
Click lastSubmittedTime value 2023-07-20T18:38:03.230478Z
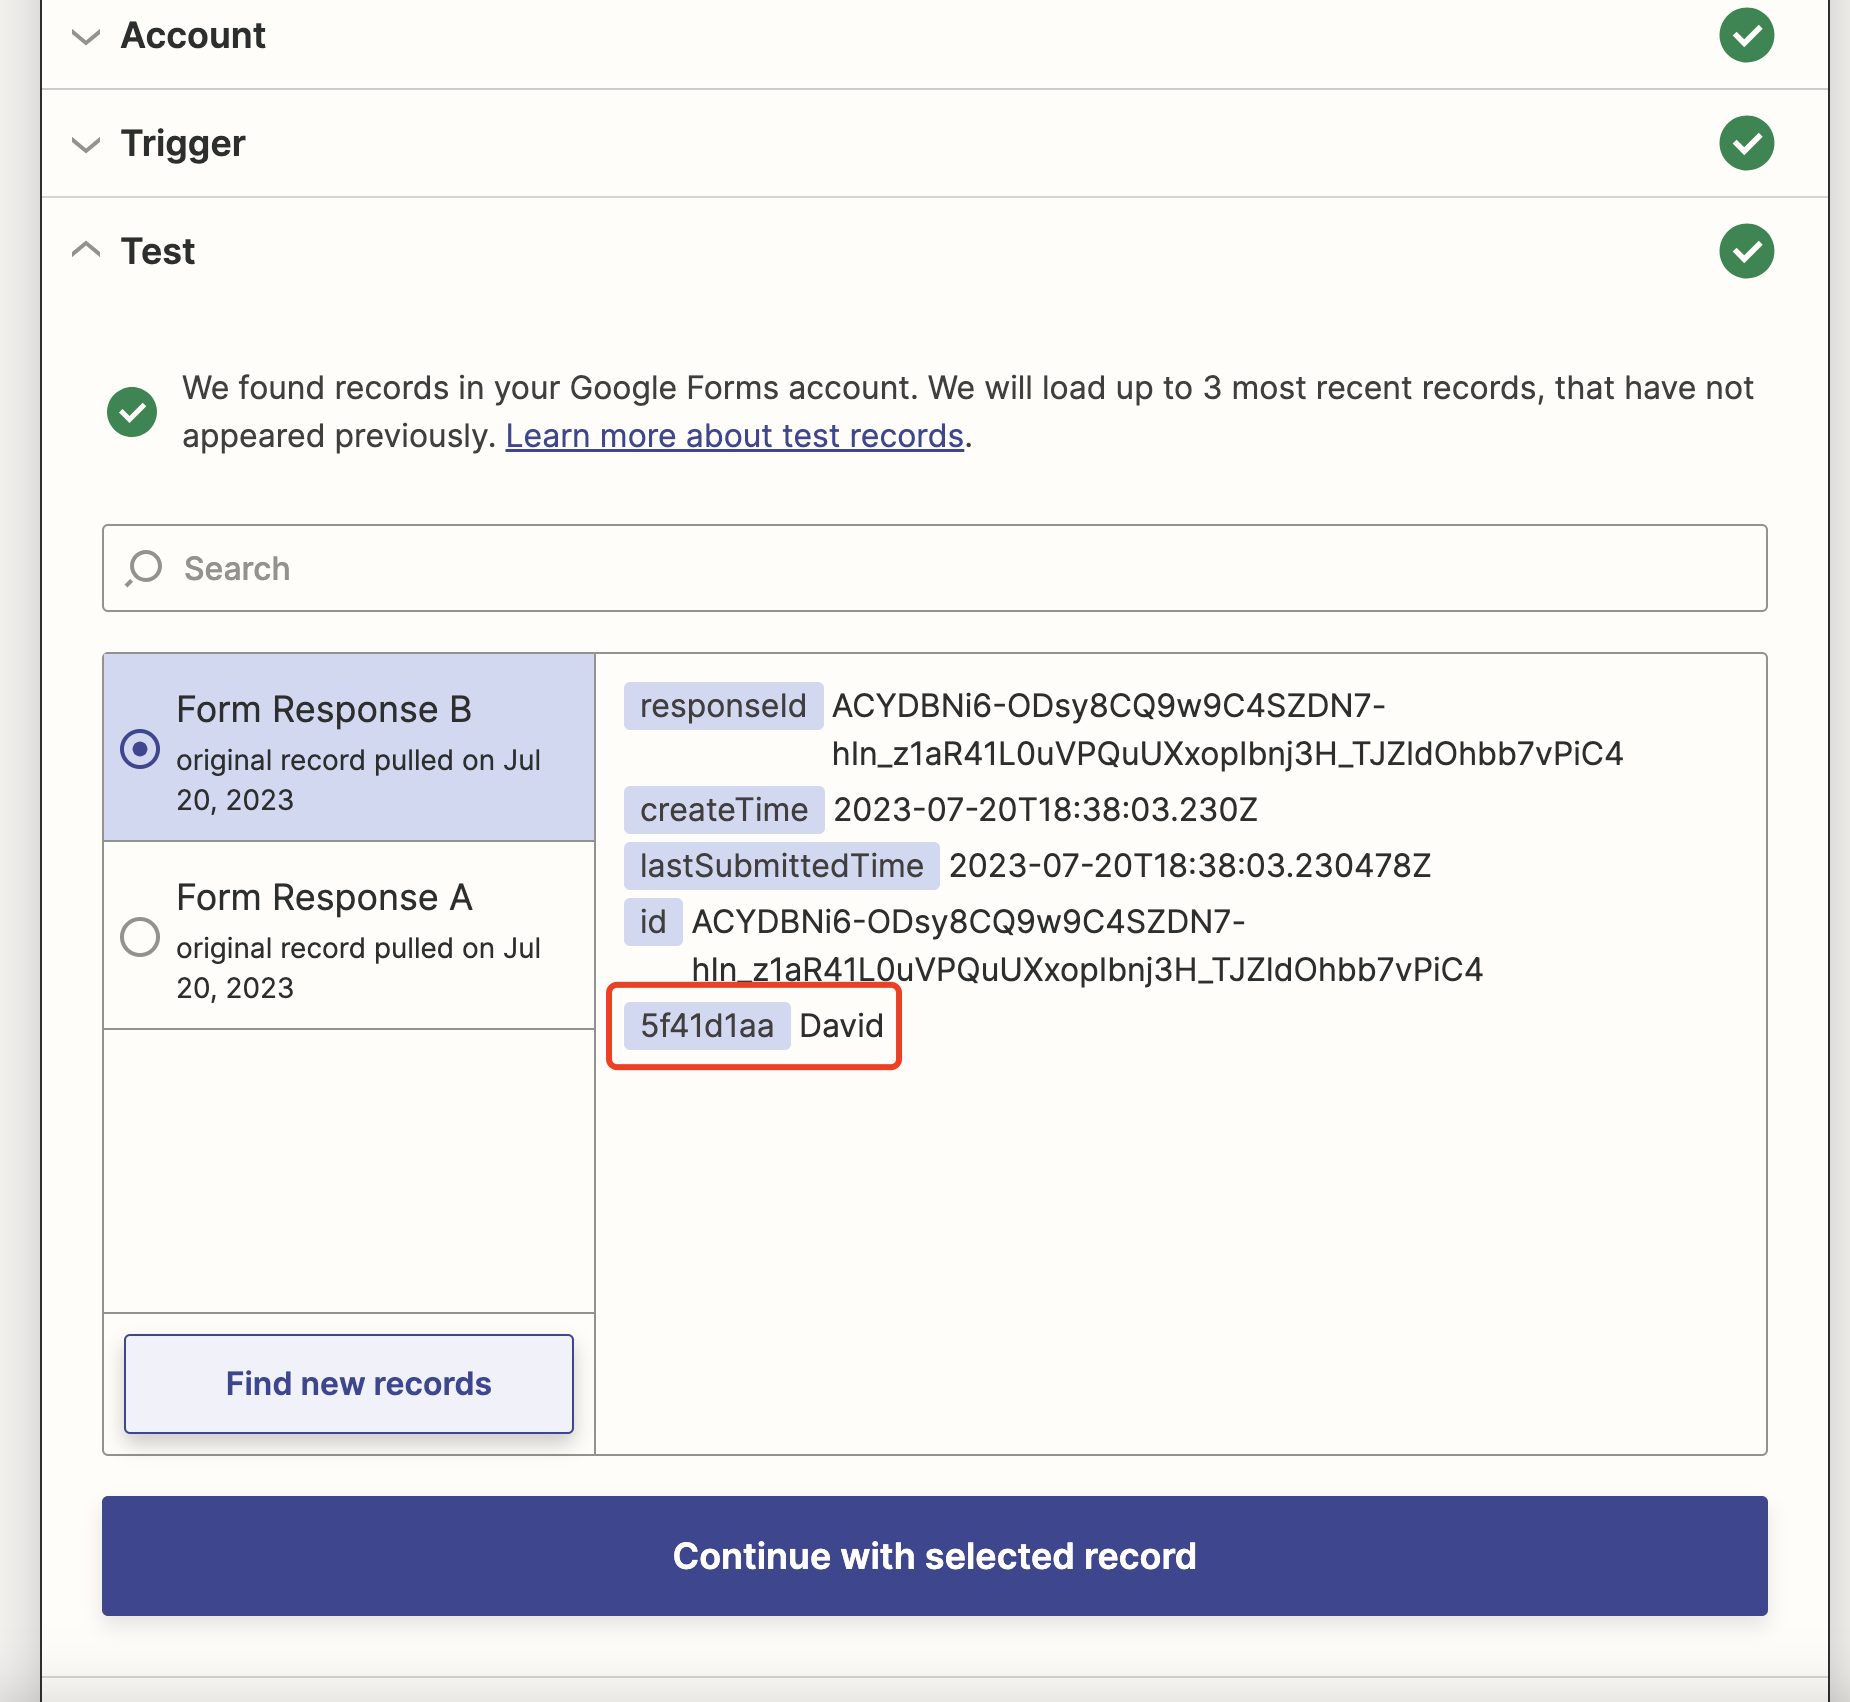(1190, 866)
